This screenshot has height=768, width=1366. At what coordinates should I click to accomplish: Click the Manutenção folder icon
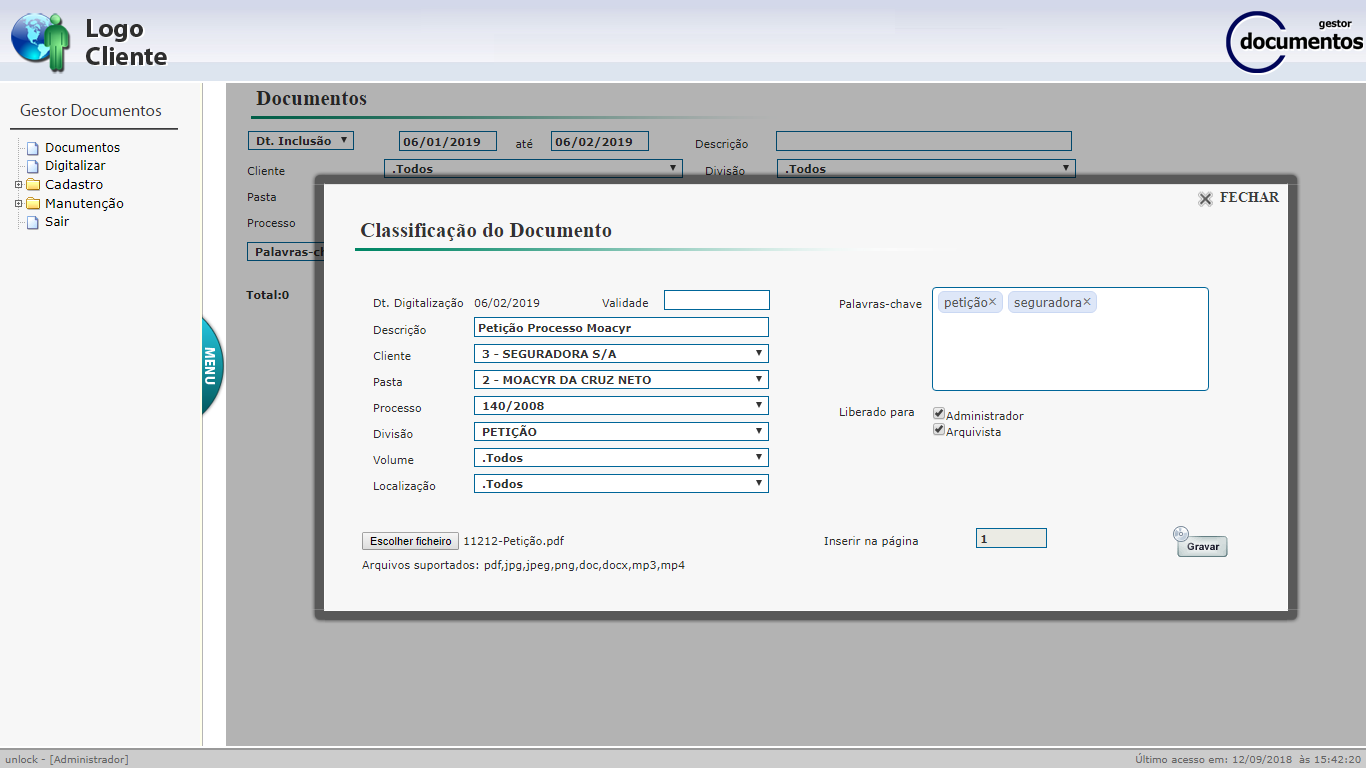(x=33, y=204)
